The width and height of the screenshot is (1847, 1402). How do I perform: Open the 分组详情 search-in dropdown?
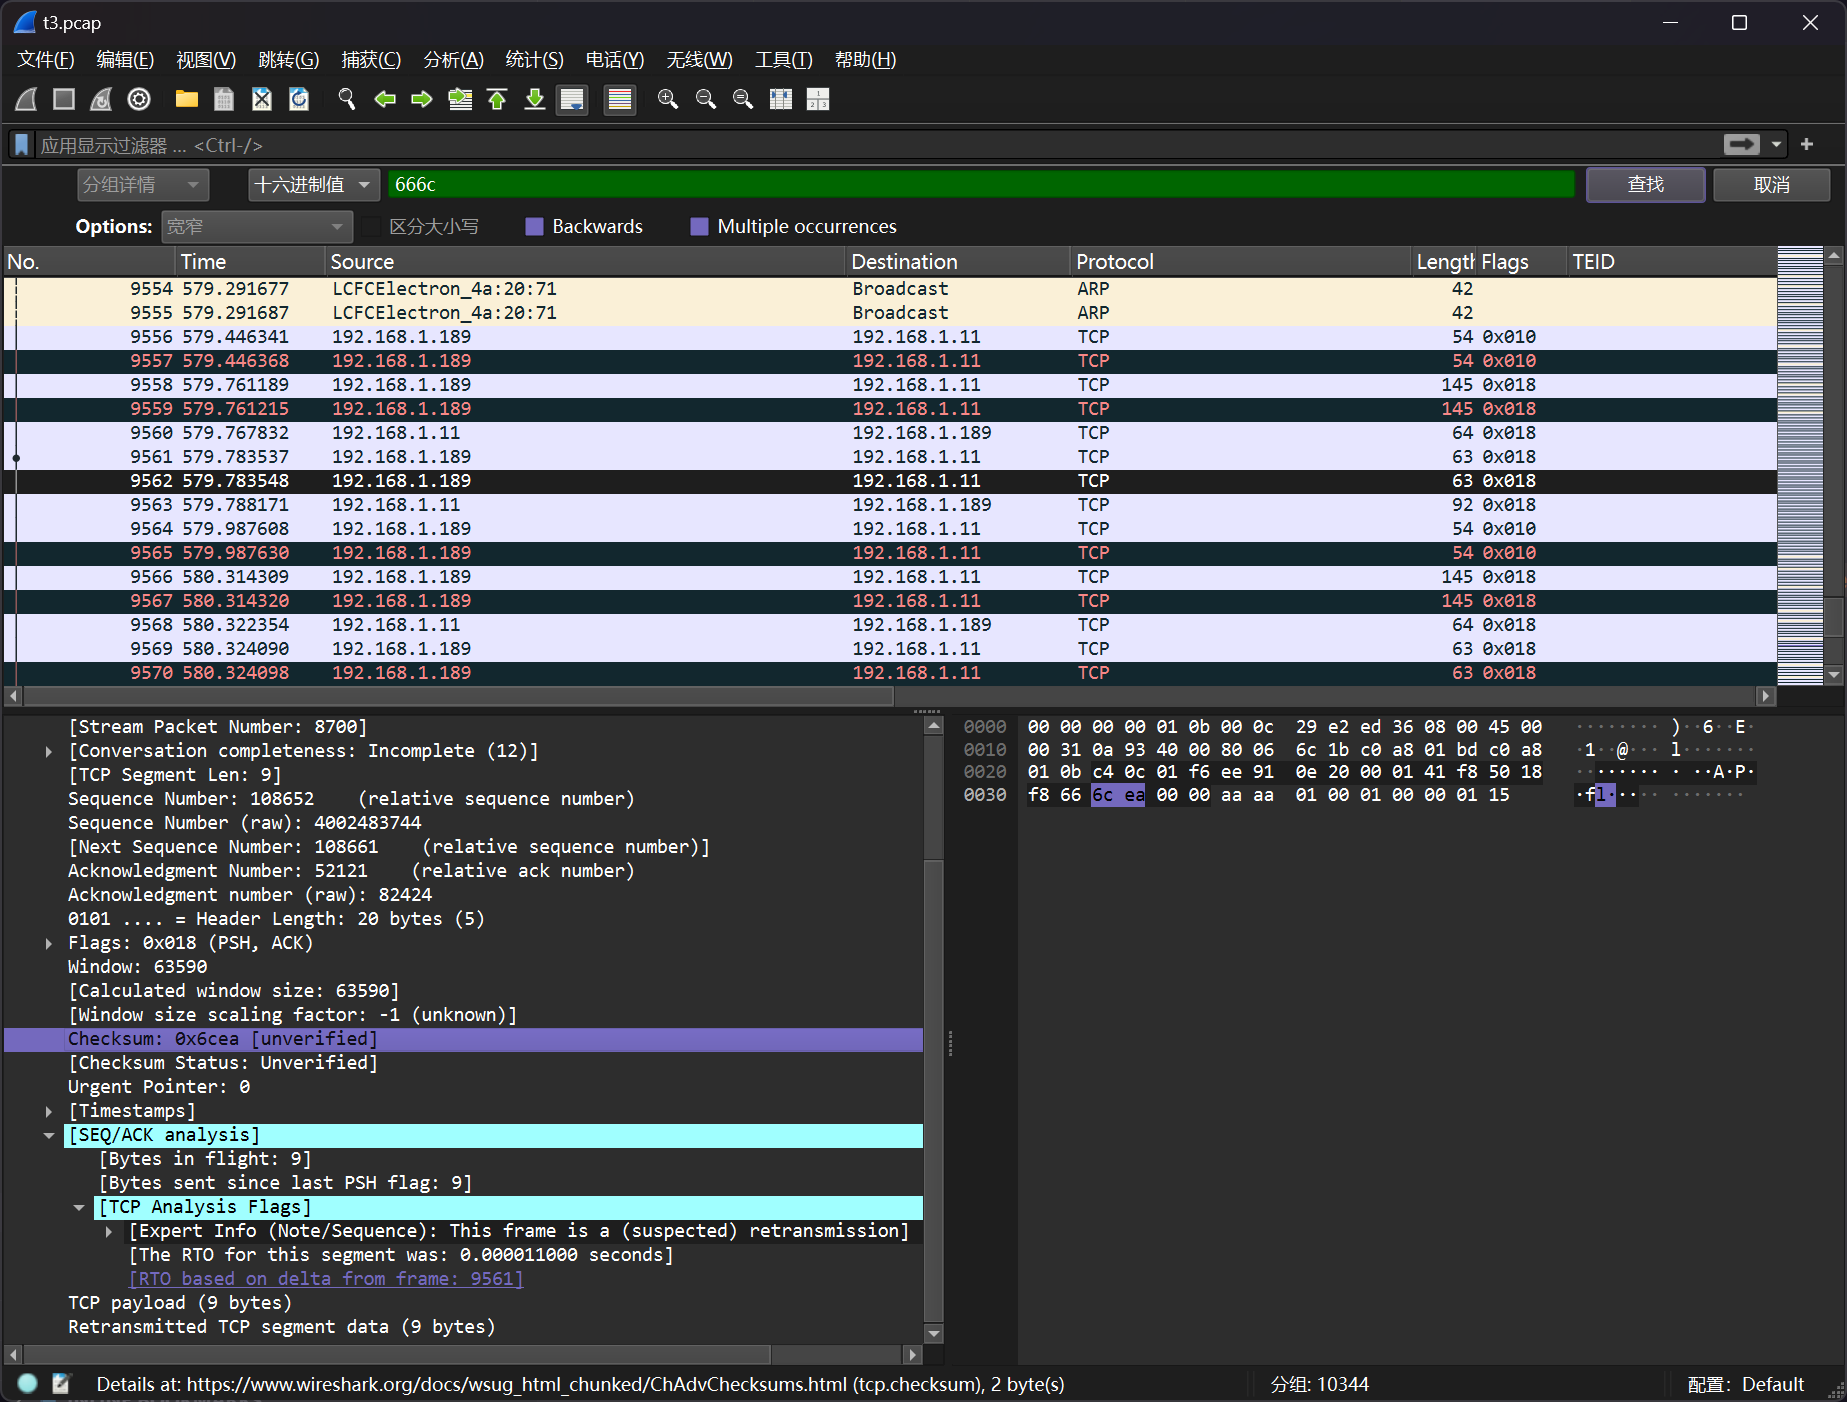(143, 185)
